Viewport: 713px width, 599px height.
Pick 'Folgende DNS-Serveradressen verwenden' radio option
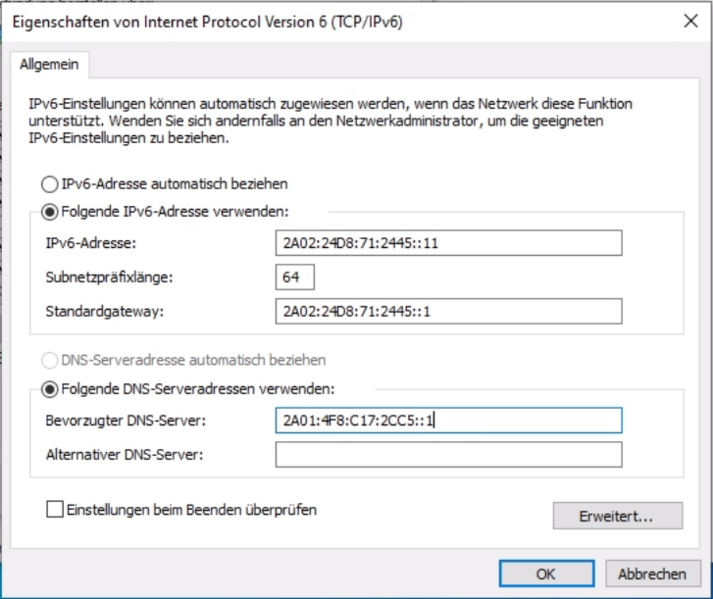tap(48, 388)
